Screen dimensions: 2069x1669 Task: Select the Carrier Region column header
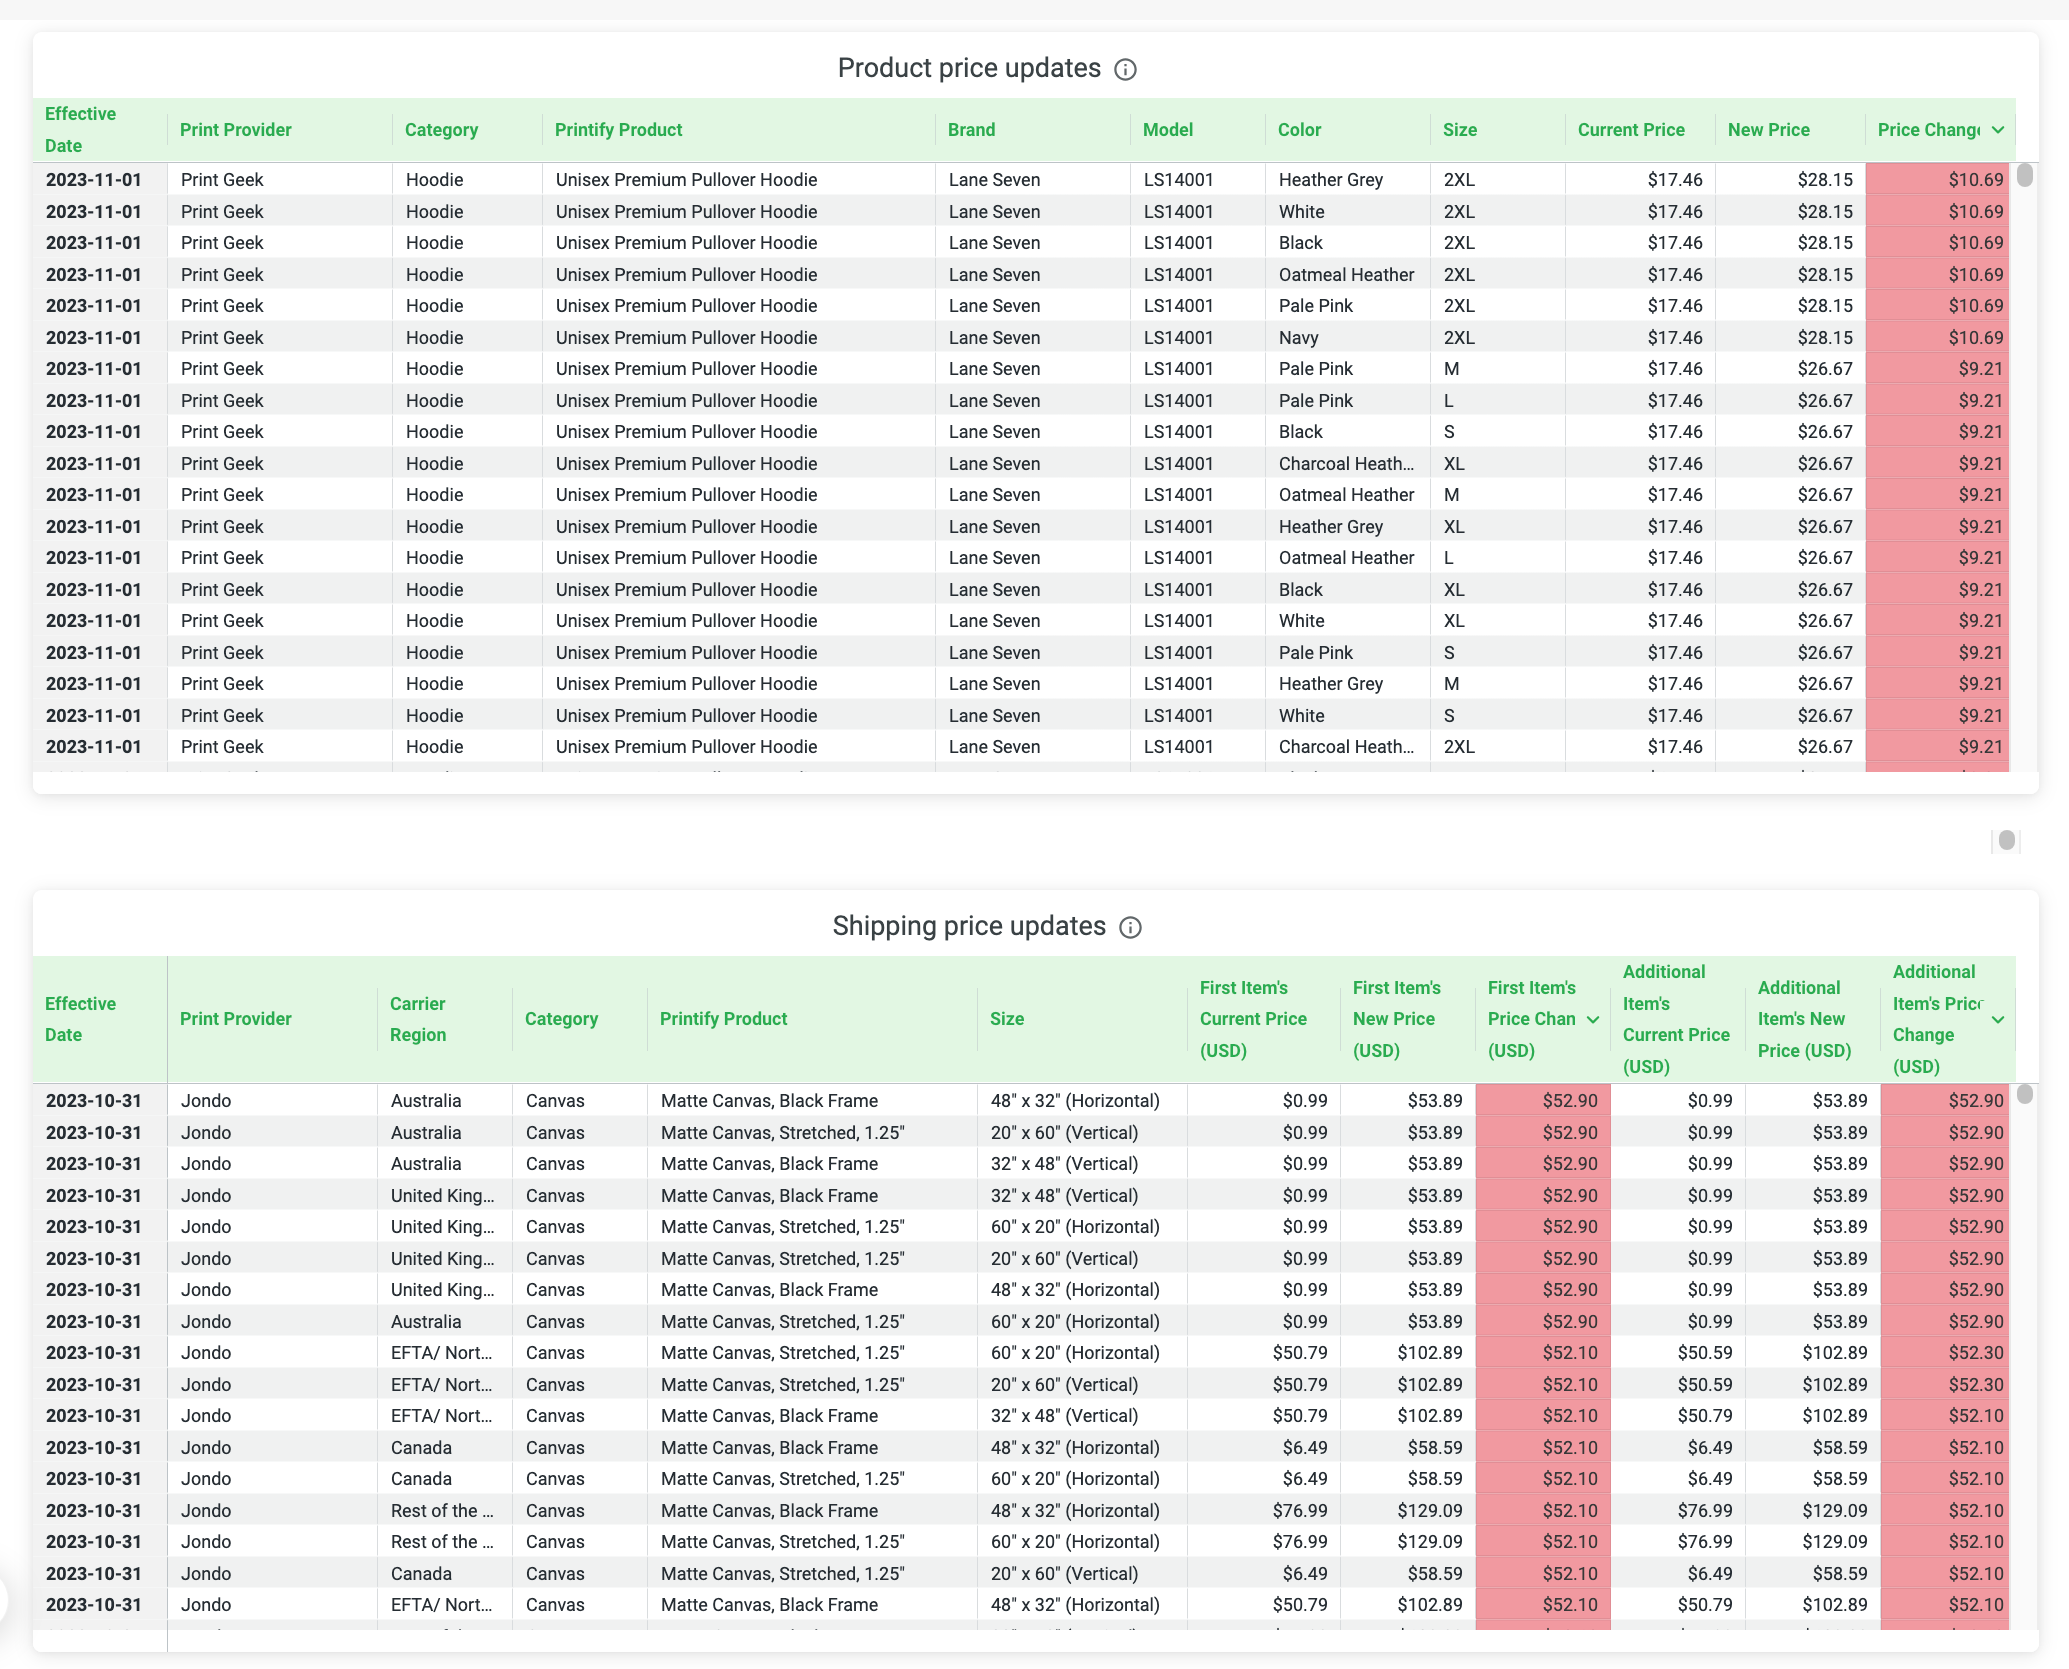[x=417, y=1019]
